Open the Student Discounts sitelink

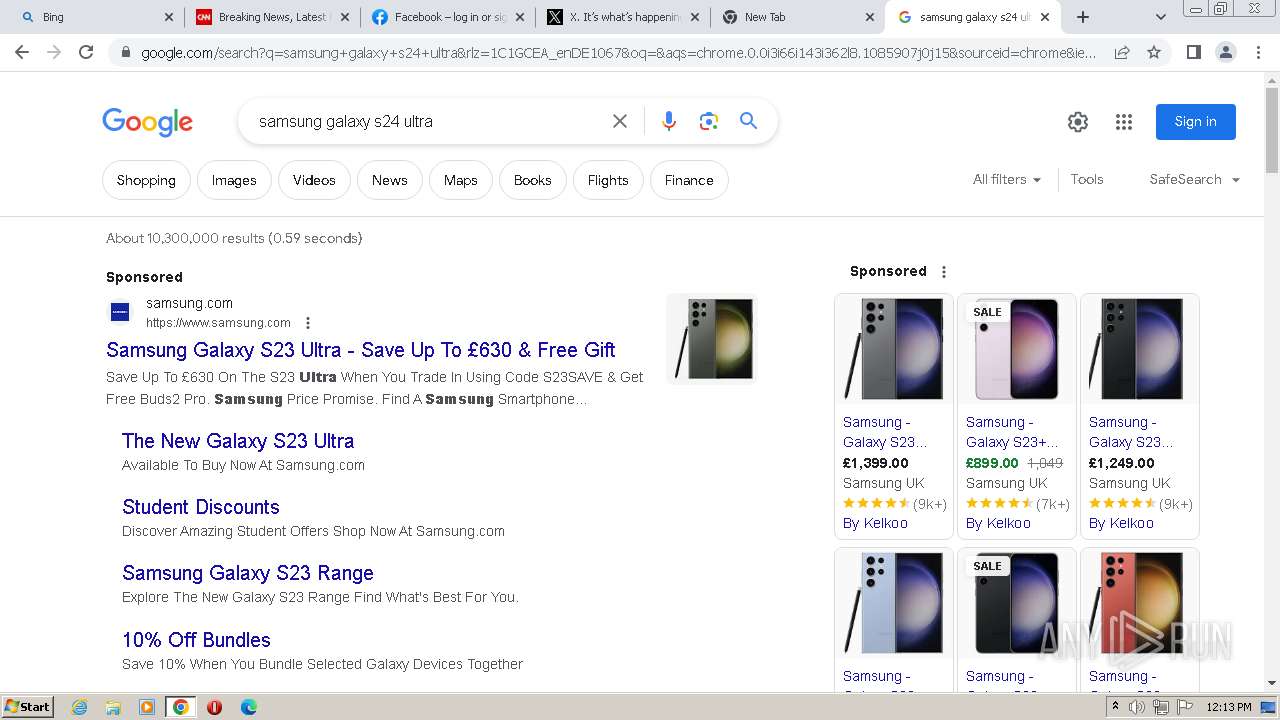[201, 507]
